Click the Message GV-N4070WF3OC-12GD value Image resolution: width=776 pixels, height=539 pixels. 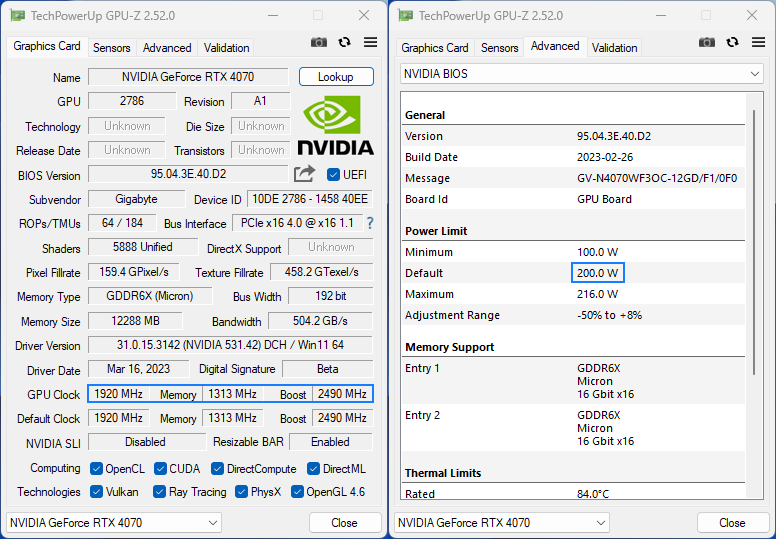657,178
